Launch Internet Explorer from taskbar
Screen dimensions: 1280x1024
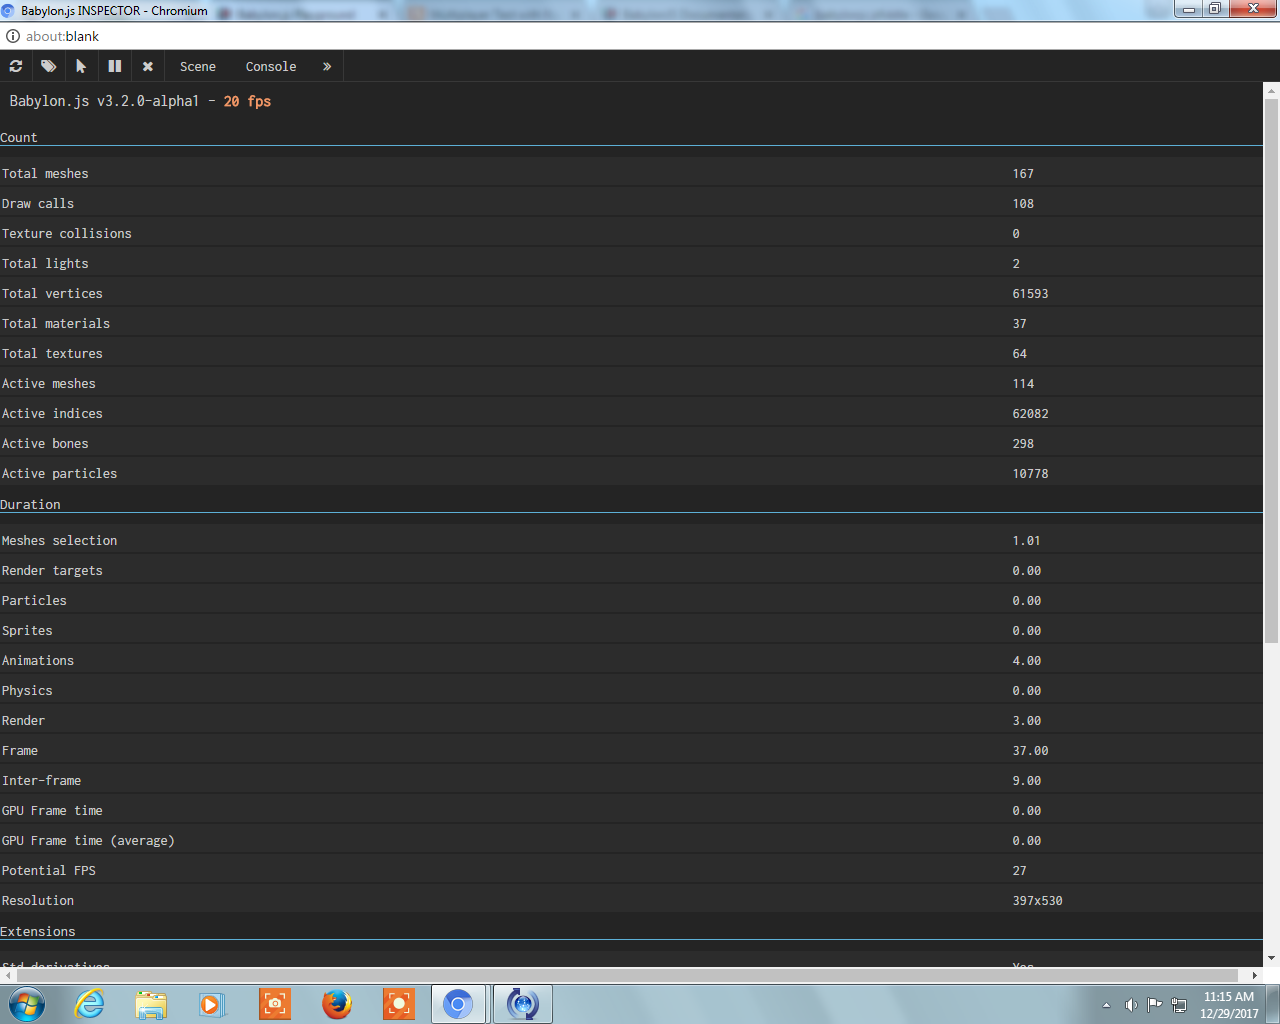(90, 1004)
